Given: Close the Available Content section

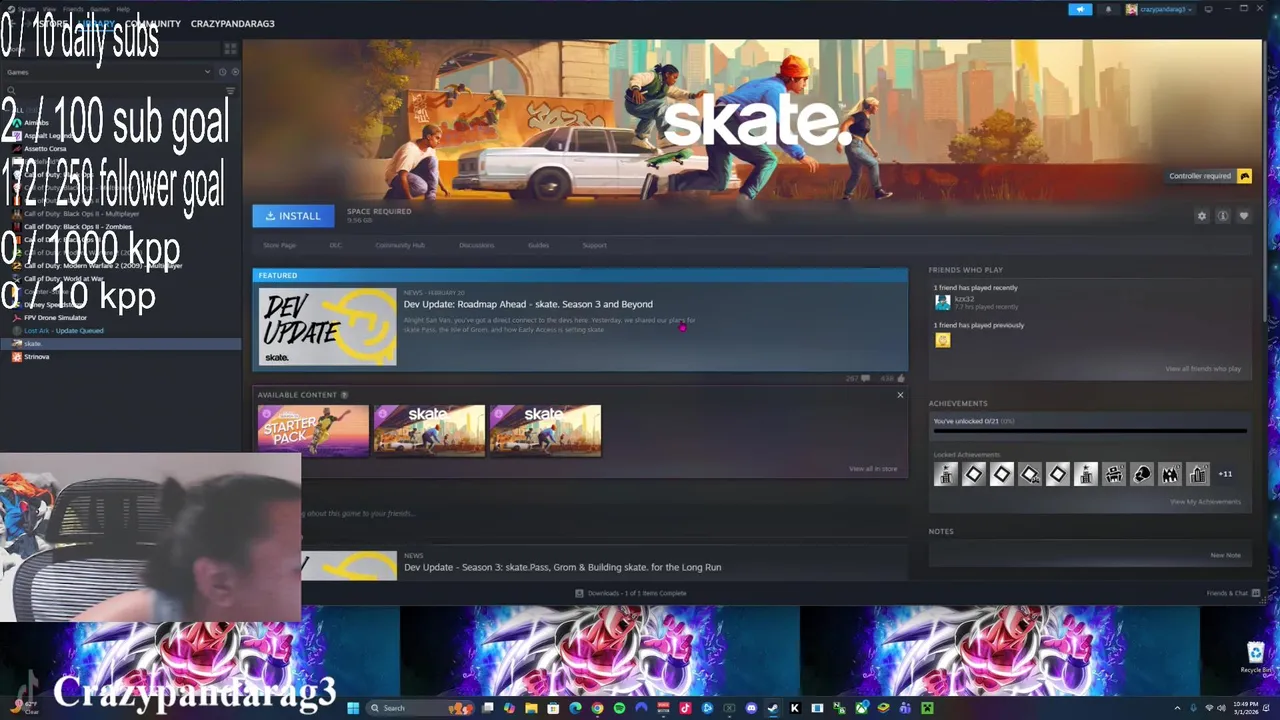Looking at the screenshot, I should (900, 395).
